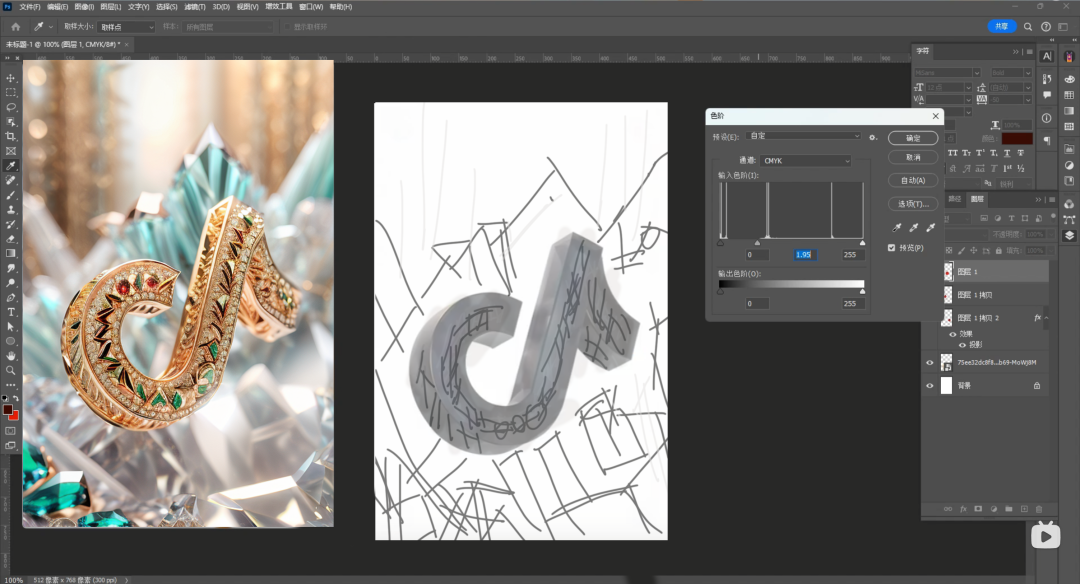This screenshot has width=1080, height=584.
Task: Open the 预设 preset dropdown in Levels
Action: [x=804, y=136]
